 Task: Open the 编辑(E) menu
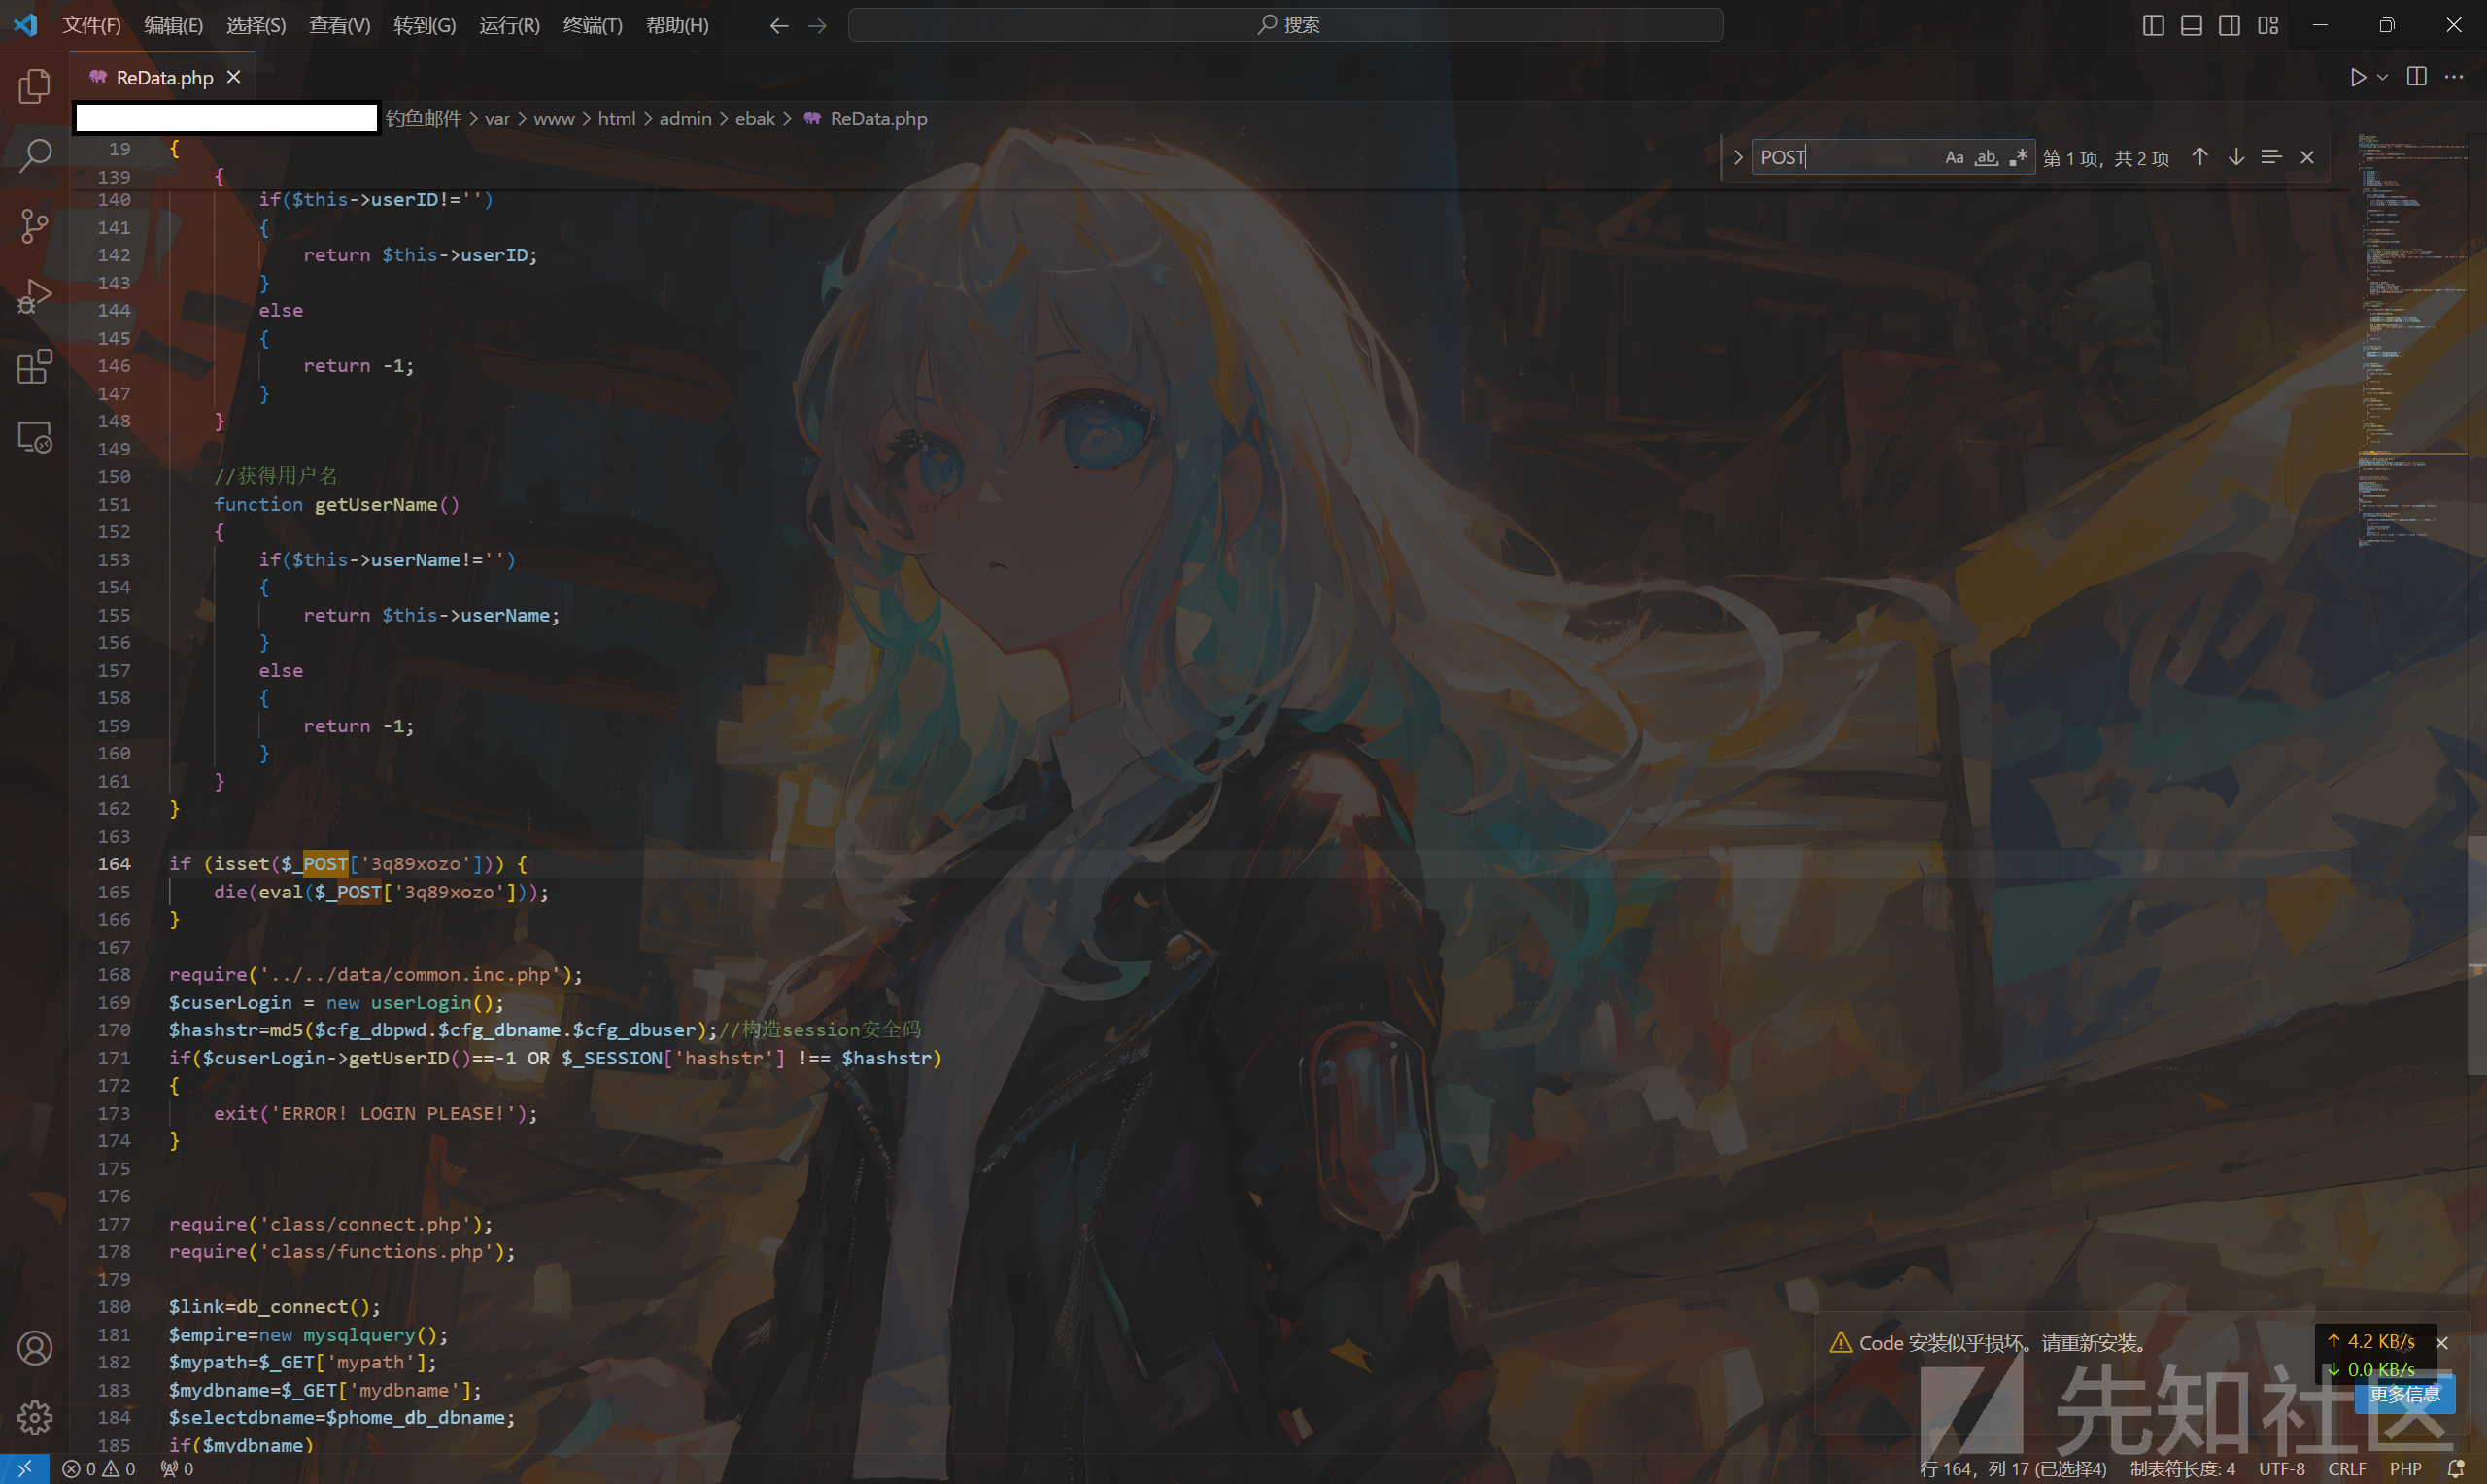[x=174, y=25]
